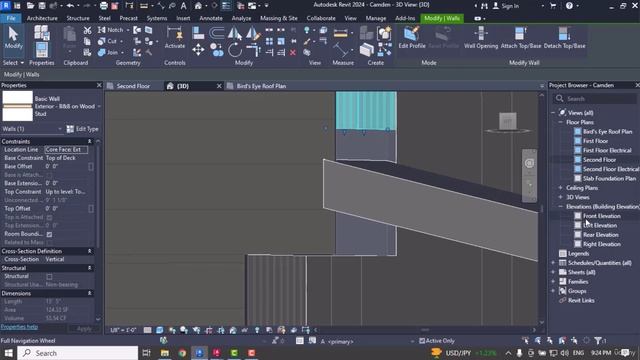Toggle the Room Bounding checkbox
This screenshot has height=360, width=640.
(49, 234)
